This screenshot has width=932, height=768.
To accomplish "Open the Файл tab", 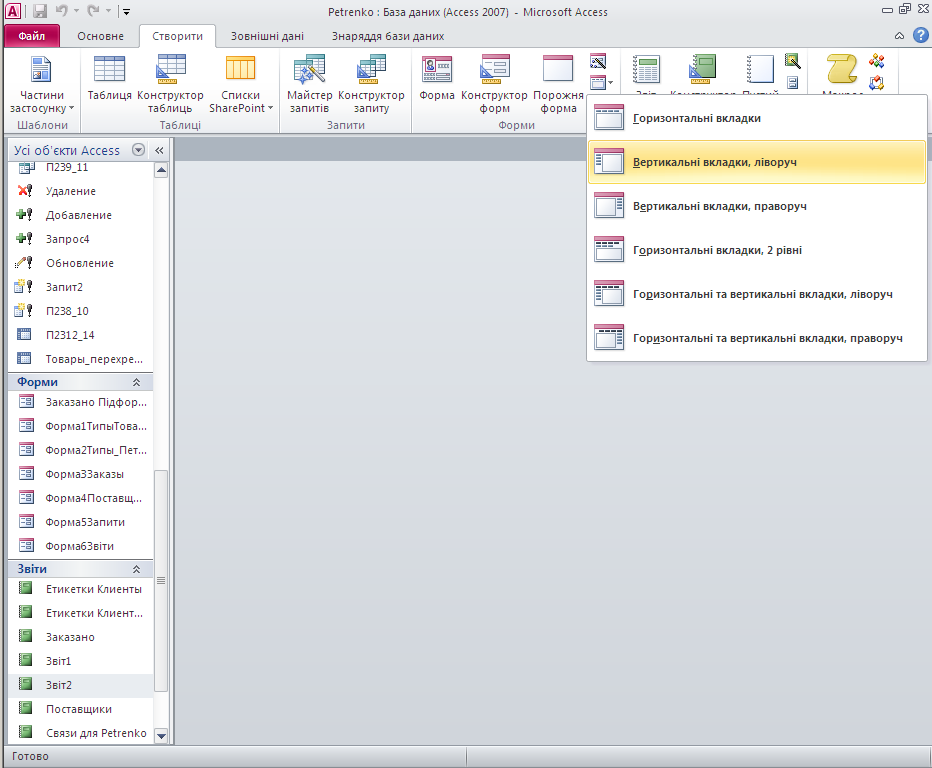I will [32, 36].
